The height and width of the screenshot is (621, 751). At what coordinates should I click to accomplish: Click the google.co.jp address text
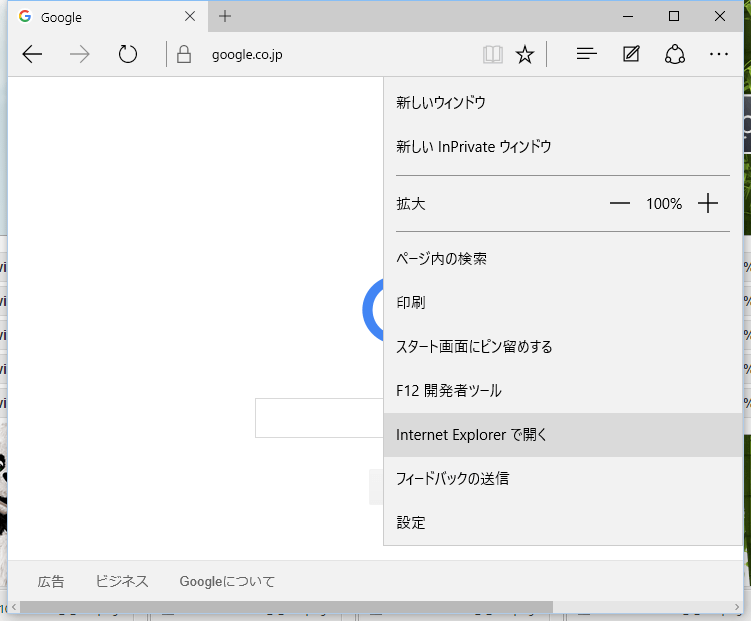[x=247, y=55]
